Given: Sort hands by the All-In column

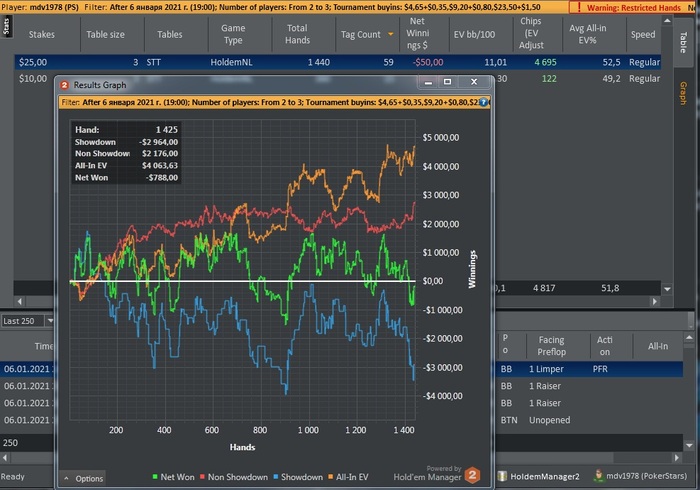Looking at the screenshot, I should 658,346.
